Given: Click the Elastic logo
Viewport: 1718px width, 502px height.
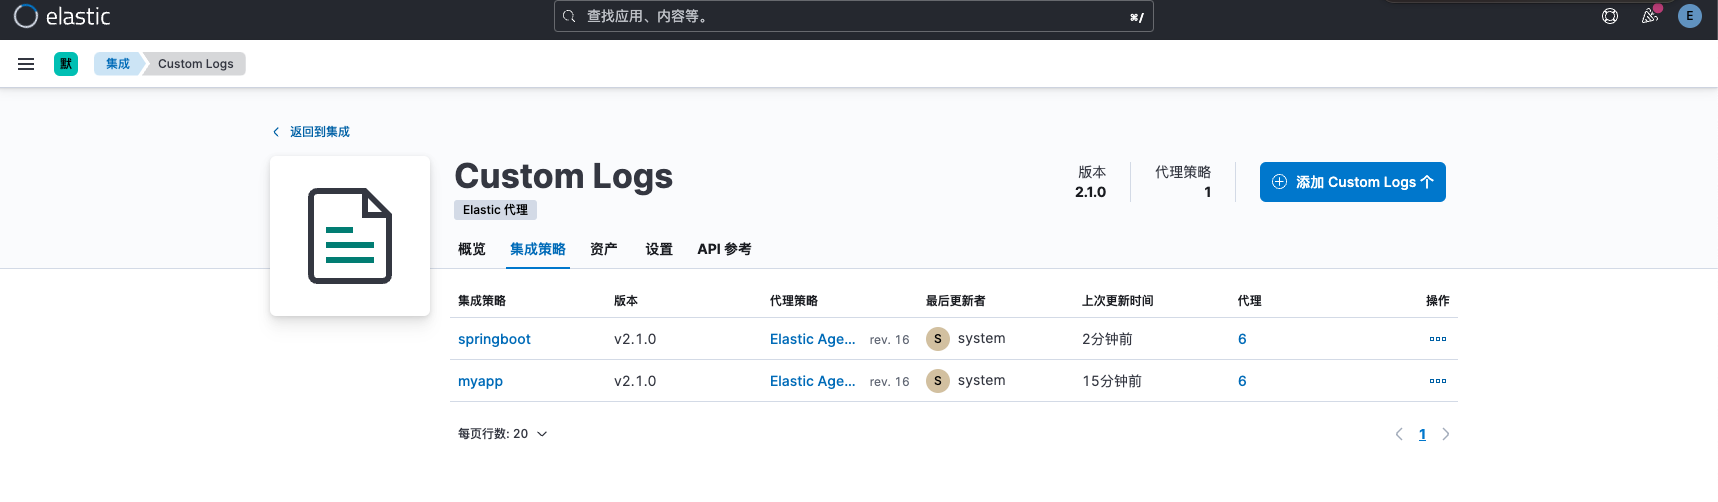Looking at the screenshot, I should (x=62, y=16).
